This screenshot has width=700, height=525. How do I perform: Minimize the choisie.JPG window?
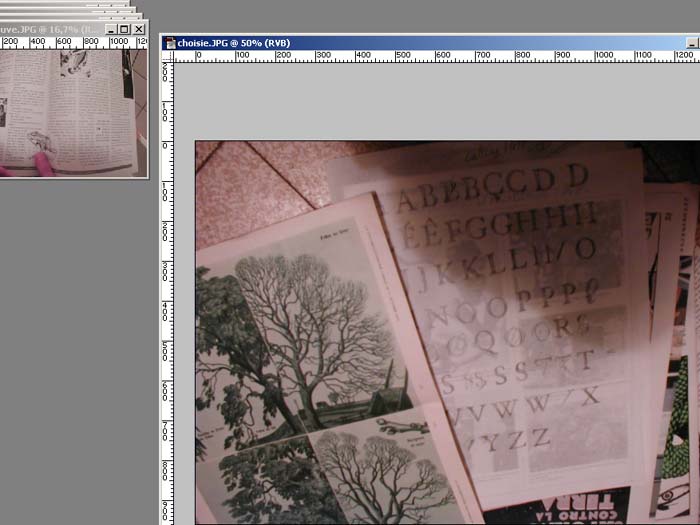692,43
